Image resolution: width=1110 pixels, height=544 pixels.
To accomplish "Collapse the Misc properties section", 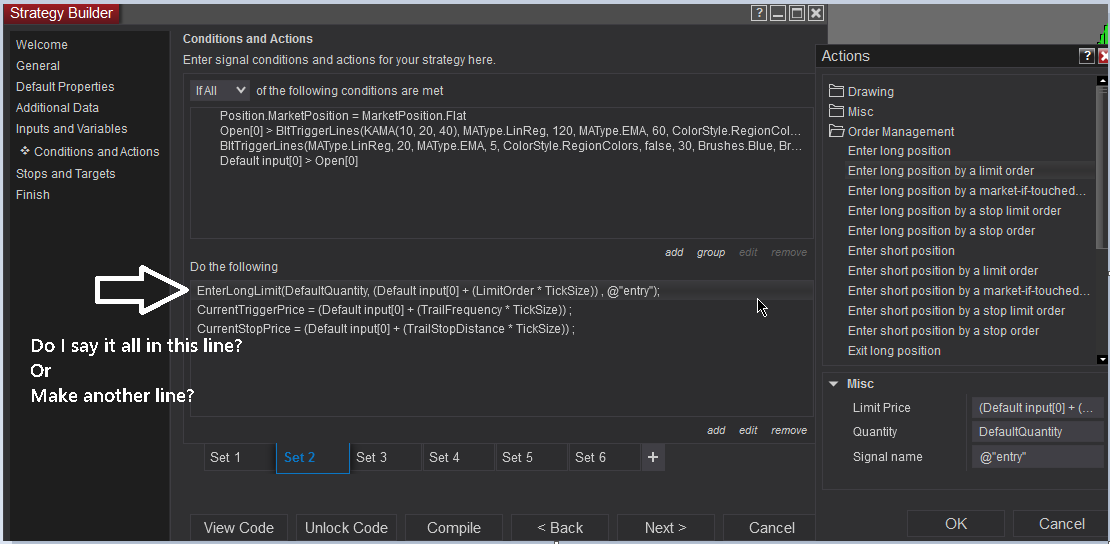I will point(833,384).
